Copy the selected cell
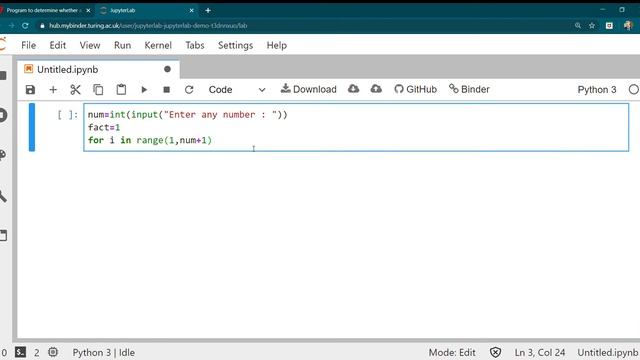 click(98, 89)
